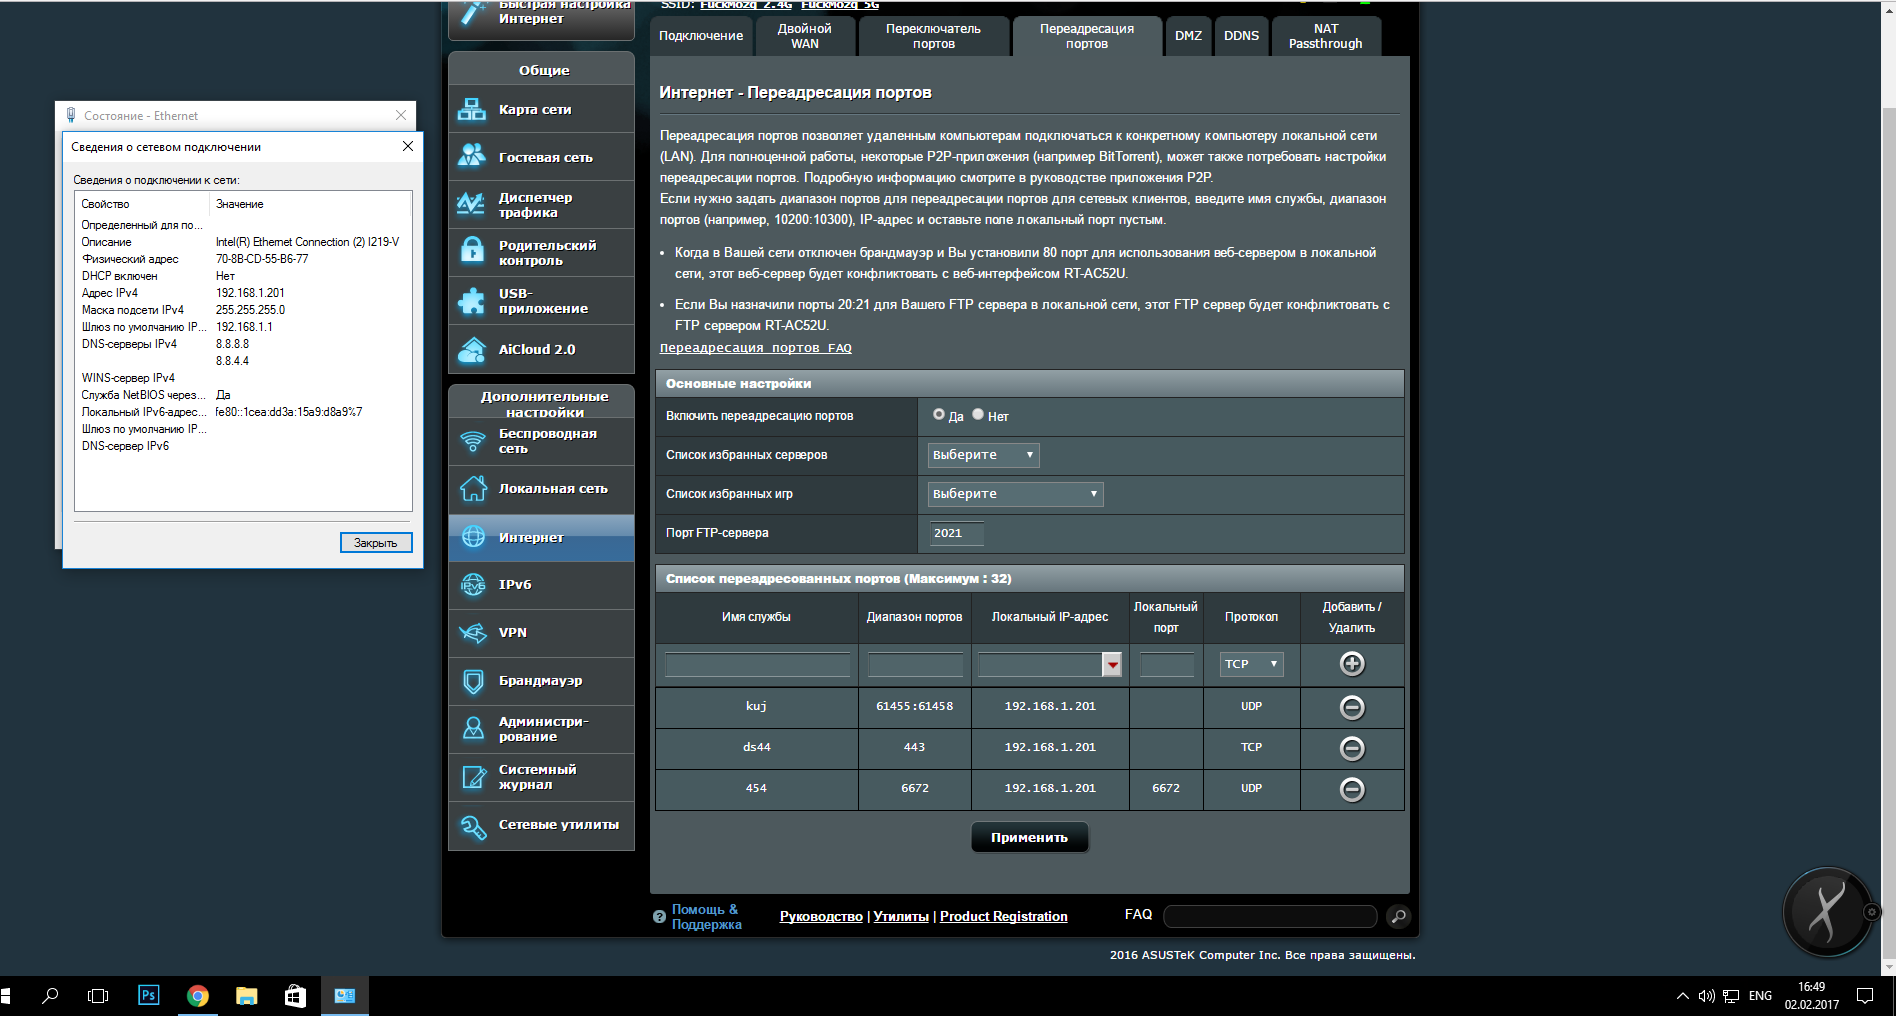Click the add port forwarding rule plus icon
The width and height of the screenshot is (1896, 1016).
click(1352, 664)
